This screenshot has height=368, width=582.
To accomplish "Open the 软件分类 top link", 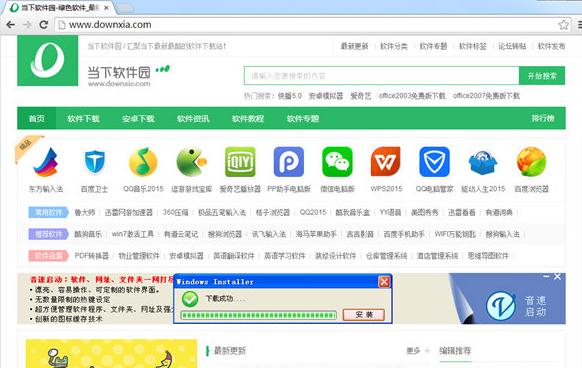I will (394, 46).
